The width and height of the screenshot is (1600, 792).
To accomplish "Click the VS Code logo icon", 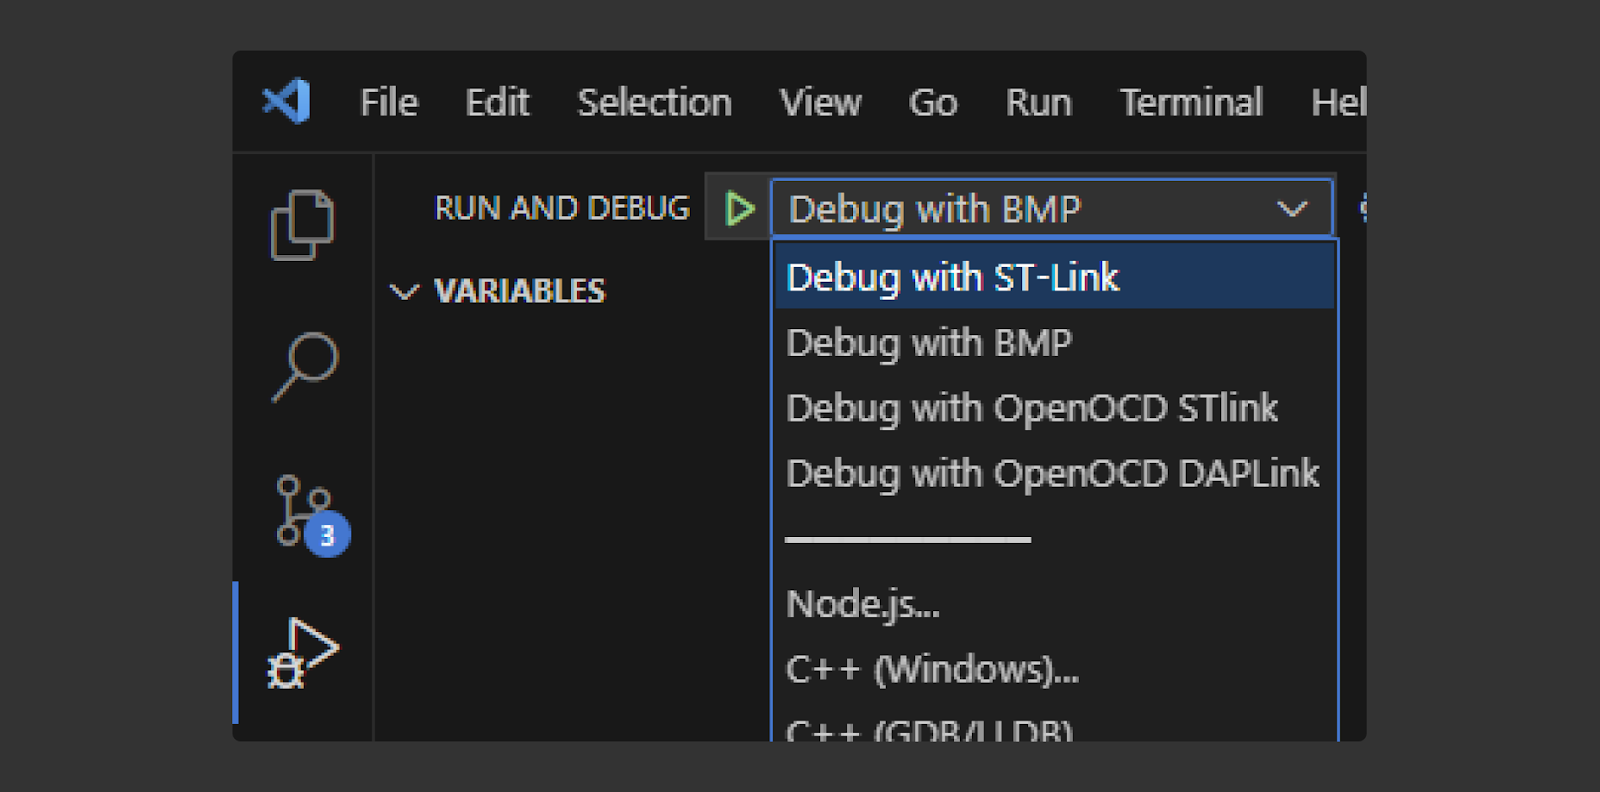I will (287, 101).
